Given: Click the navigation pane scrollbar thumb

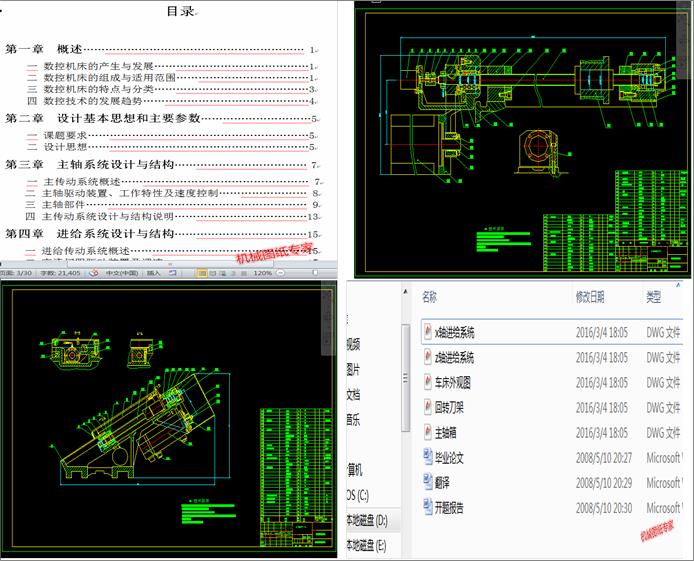Looking at the screenshot, I should [x=405, y=377].
